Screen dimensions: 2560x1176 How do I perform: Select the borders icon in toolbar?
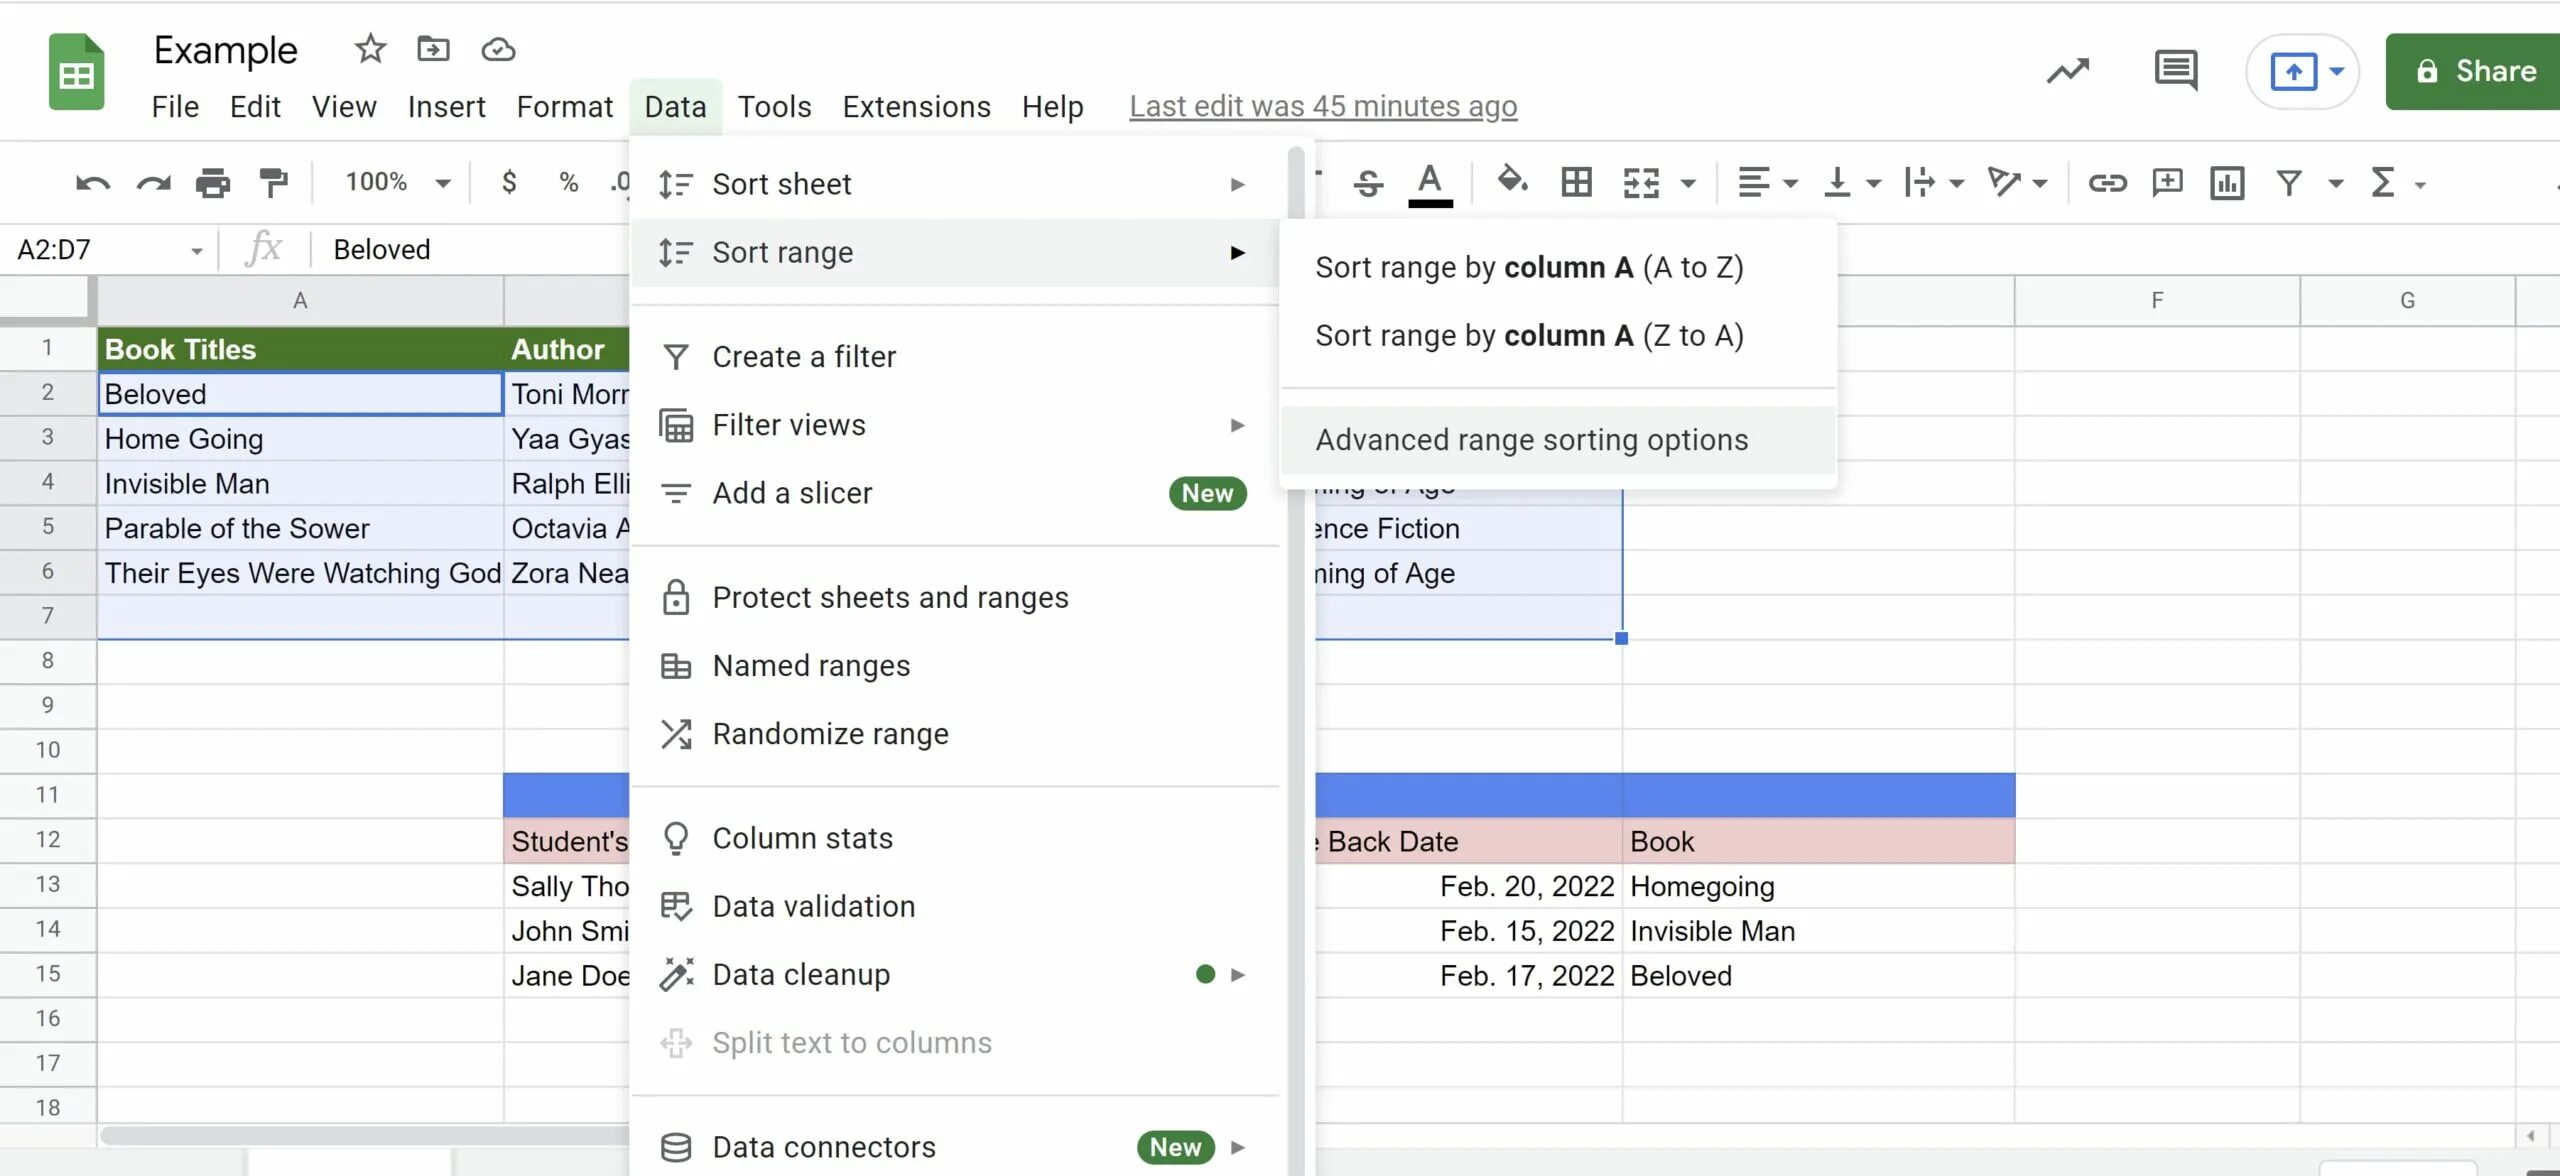pyautogui.click(x=1576, y=181)
